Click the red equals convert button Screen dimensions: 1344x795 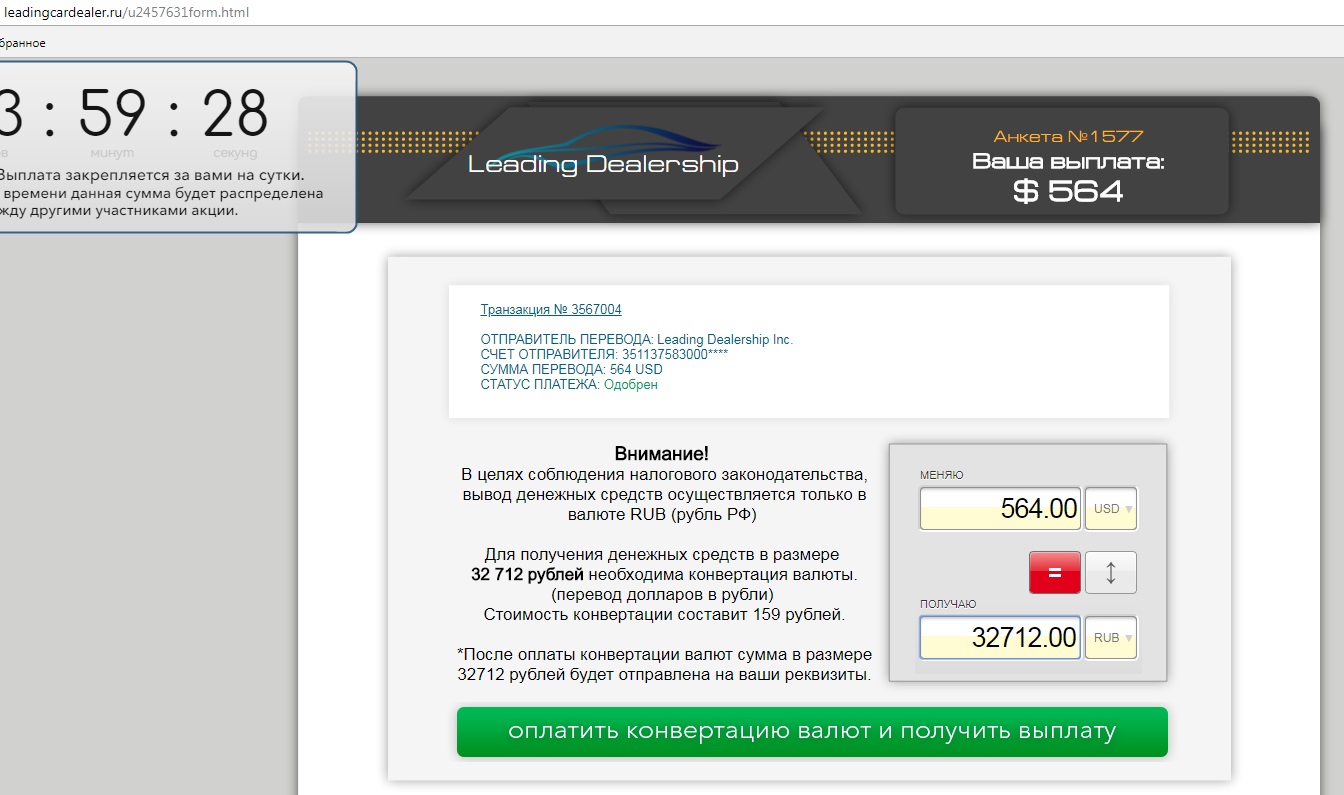click(1055, 573)
